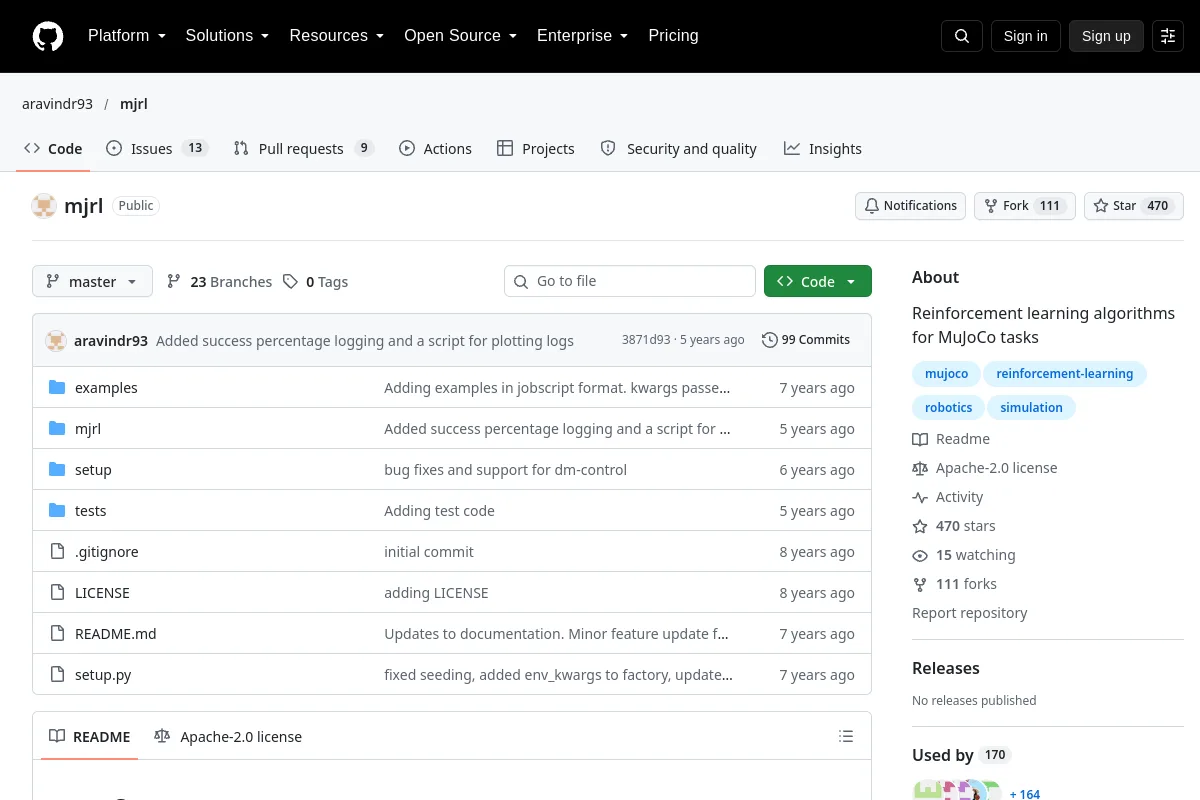
Task: Click the Go to file field
Action: tap(630, 281)
